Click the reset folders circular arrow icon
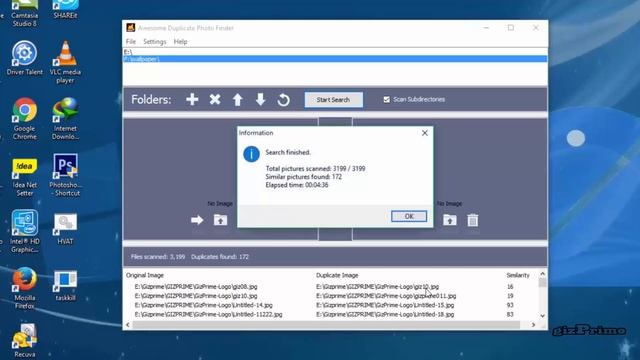This screenshot has height=360, width=640. pyautogui.click(x=283, y=100)
